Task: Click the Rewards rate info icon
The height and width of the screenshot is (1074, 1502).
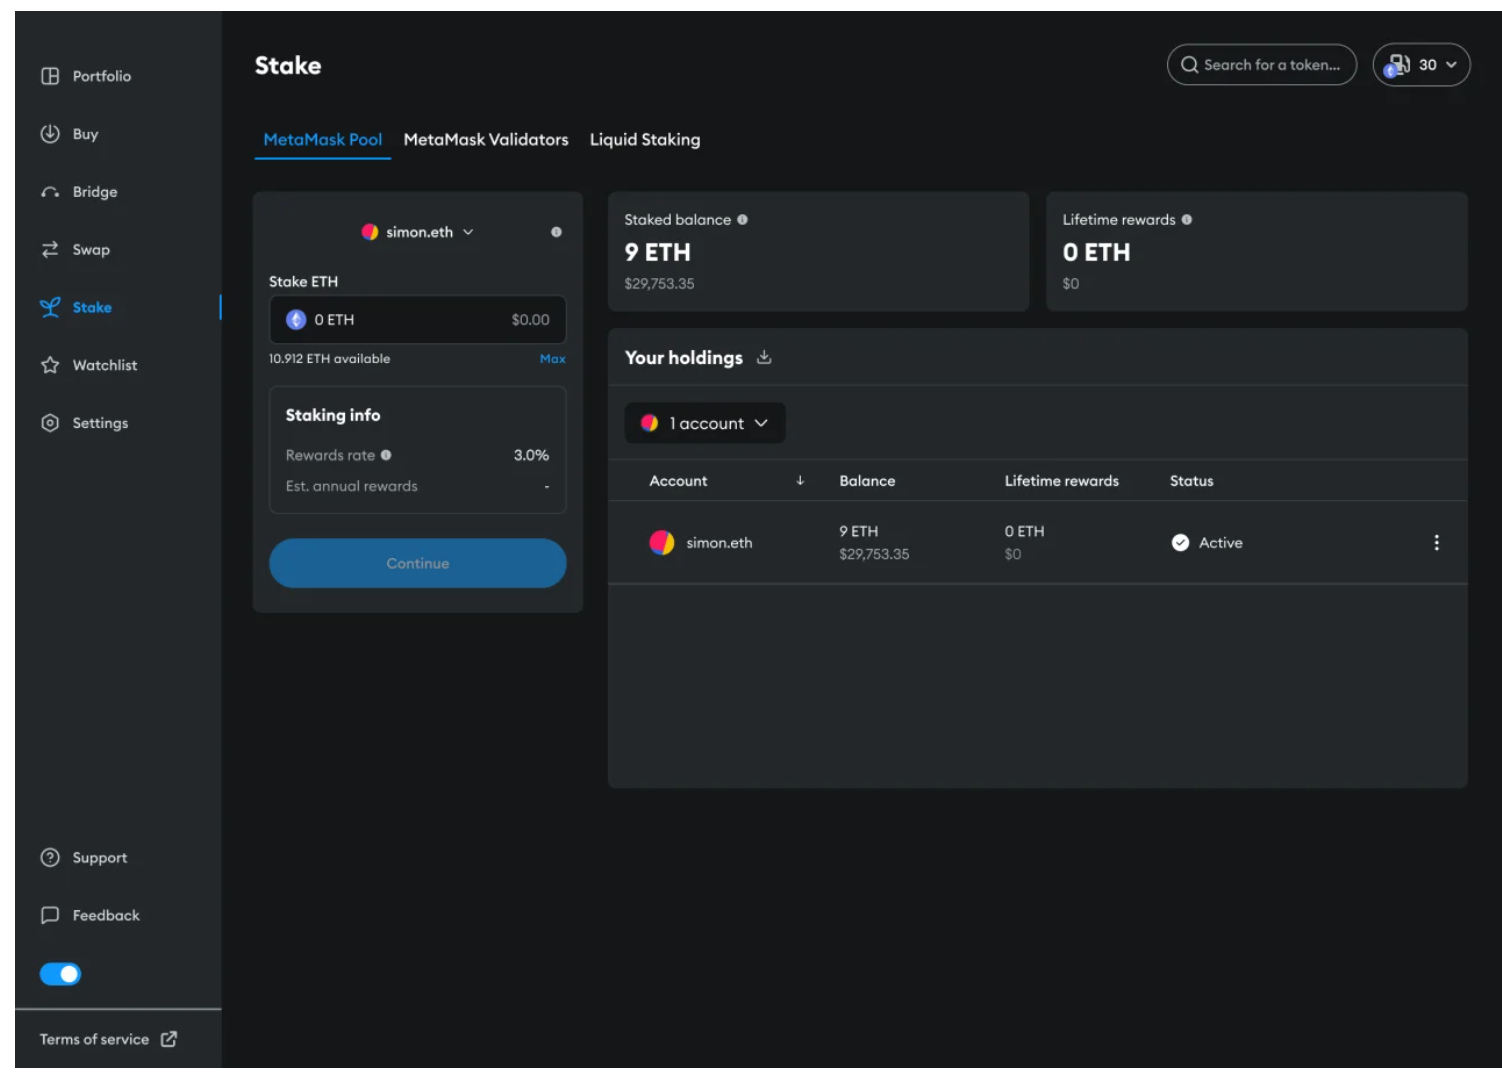Action: click(386, 455)
